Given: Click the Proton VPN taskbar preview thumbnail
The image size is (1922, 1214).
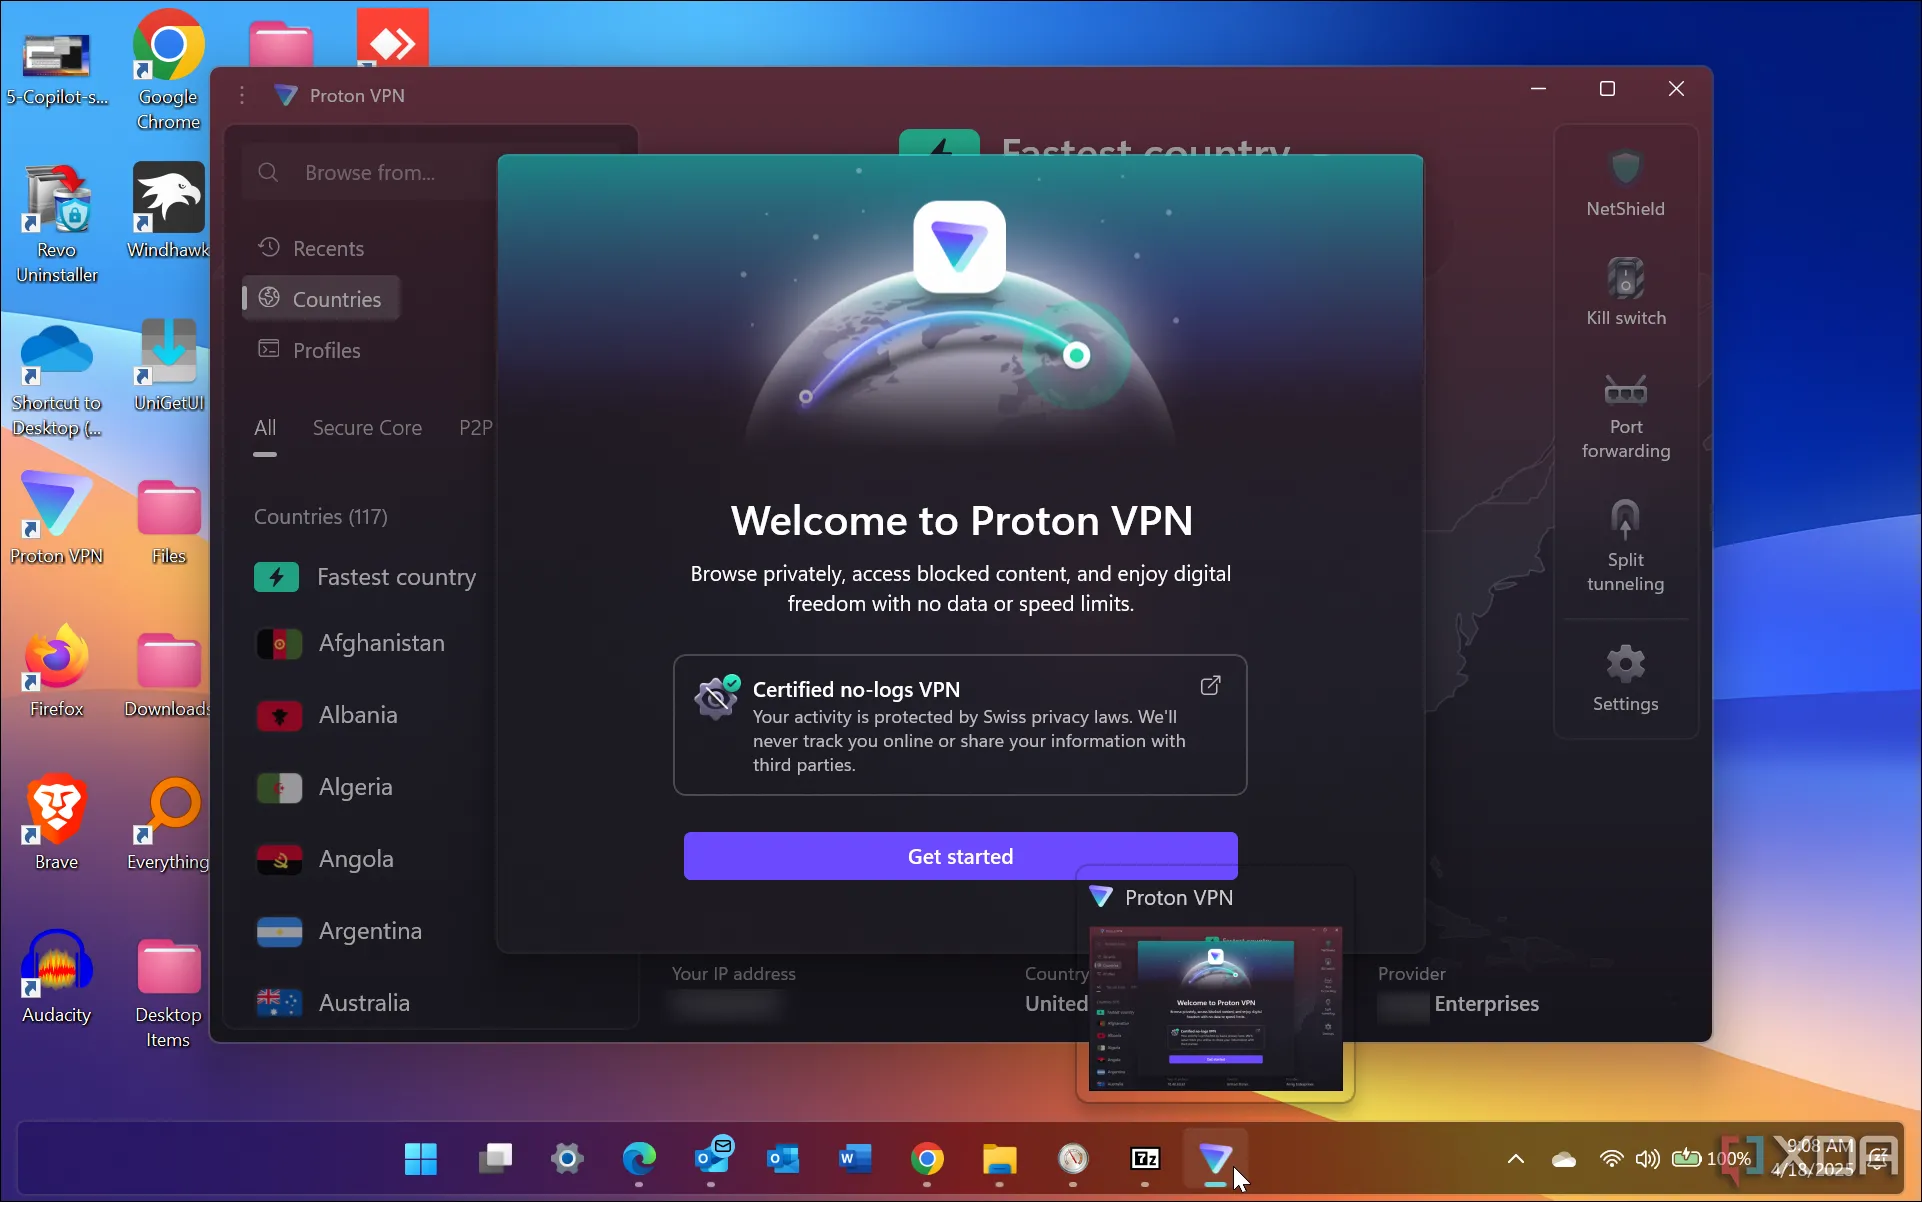Looking at the screenshot, I should [x=1215, y=1007].
